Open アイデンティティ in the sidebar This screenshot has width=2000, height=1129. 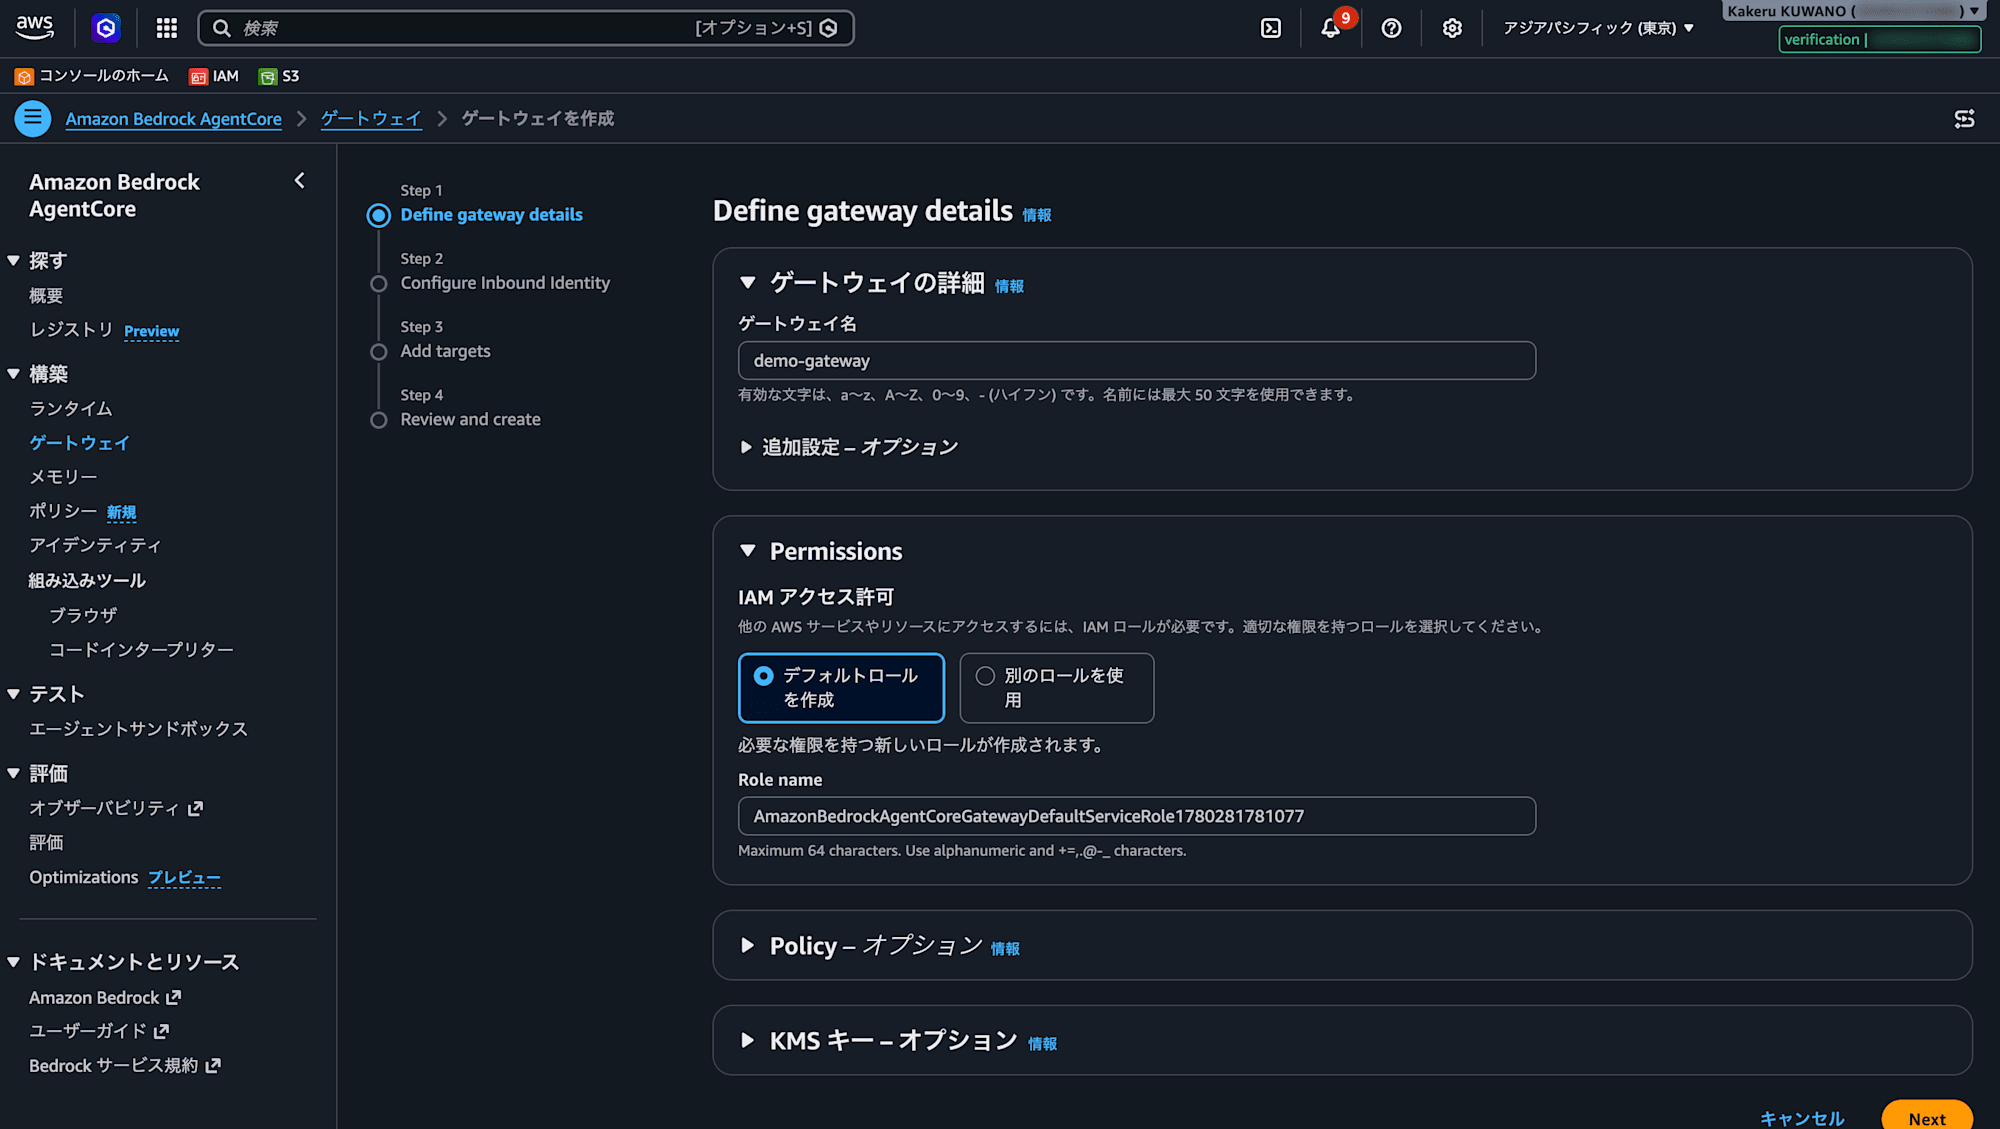[95, 545]
